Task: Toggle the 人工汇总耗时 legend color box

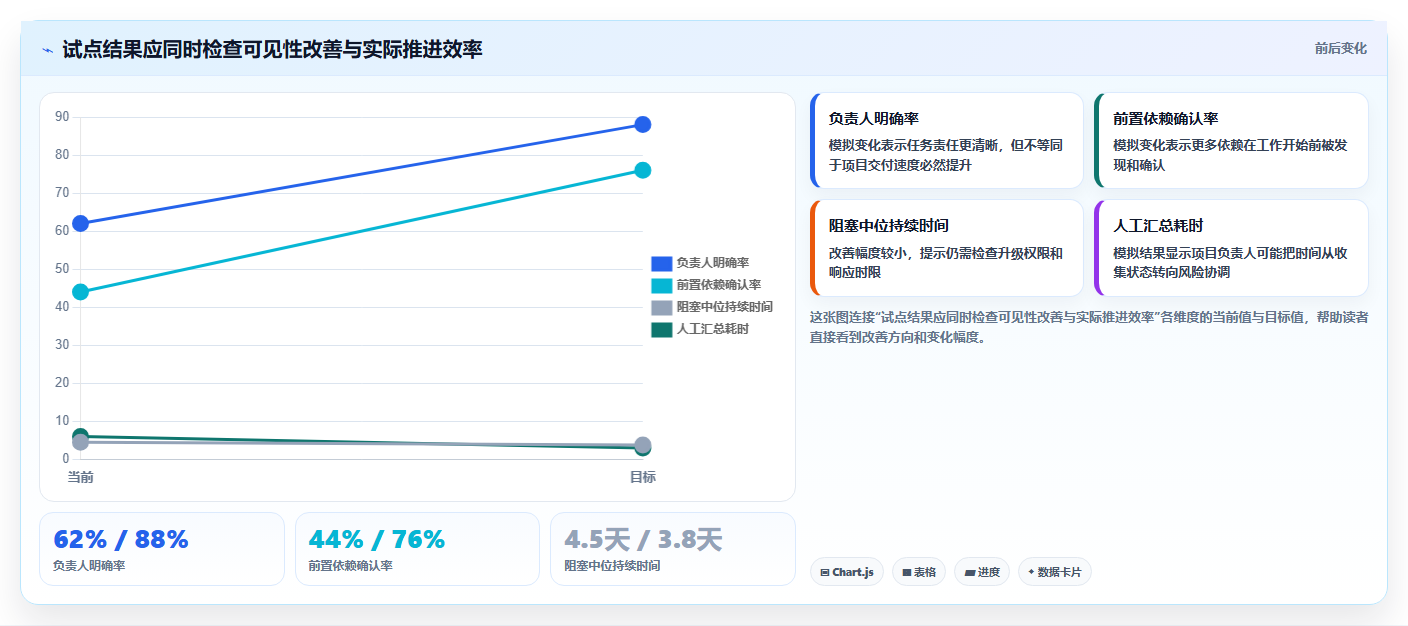Action: pyautogui.click(x=661, y=329)
